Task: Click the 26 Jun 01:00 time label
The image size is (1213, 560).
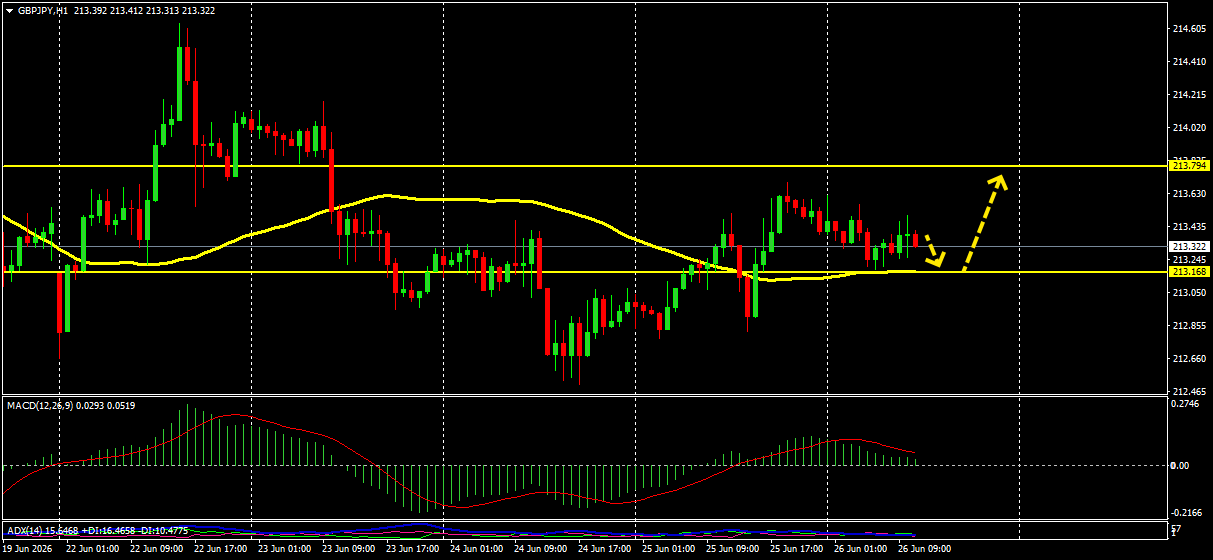Action: pos(860,549)
